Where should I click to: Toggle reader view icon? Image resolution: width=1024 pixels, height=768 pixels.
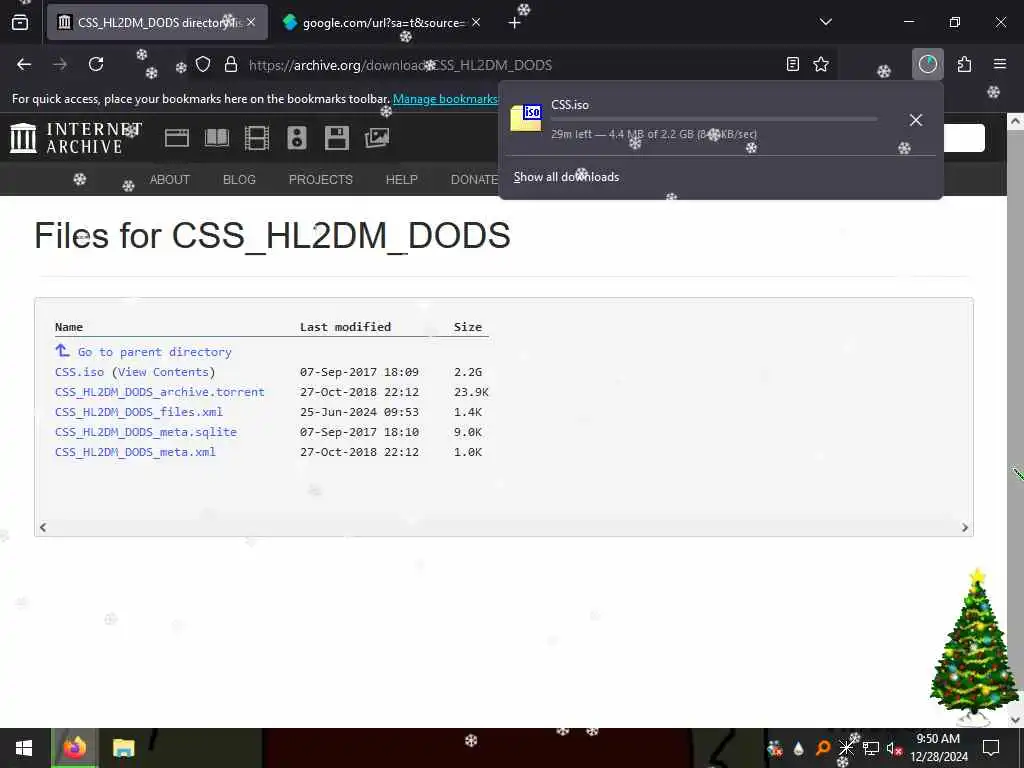(792, 64)
